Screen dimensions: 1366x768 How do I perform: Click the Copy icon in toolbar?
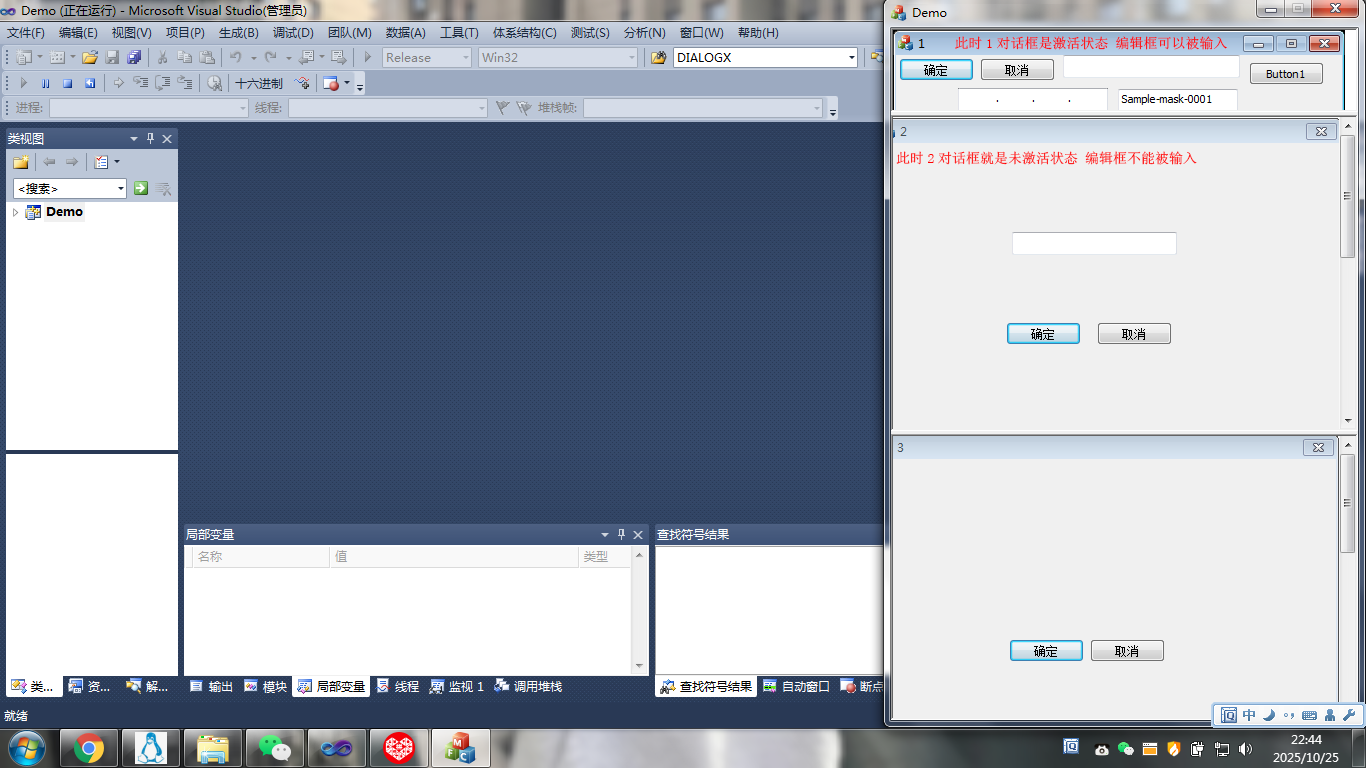tap(185, 57)
